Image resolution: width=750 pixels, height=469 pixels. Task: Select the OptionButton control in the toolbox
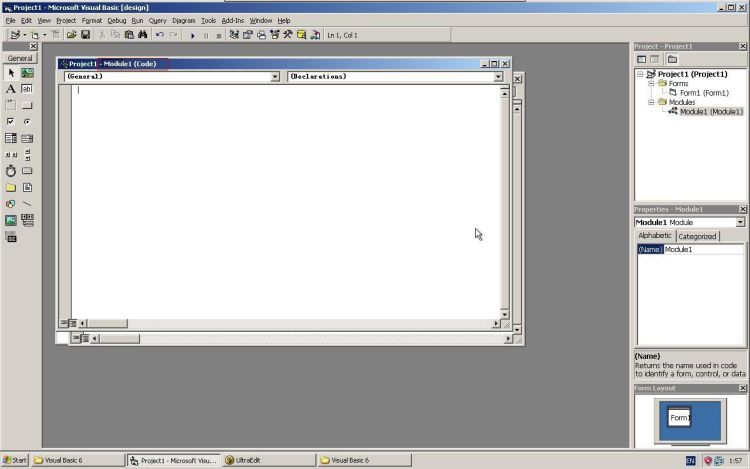tap(27, 121)
